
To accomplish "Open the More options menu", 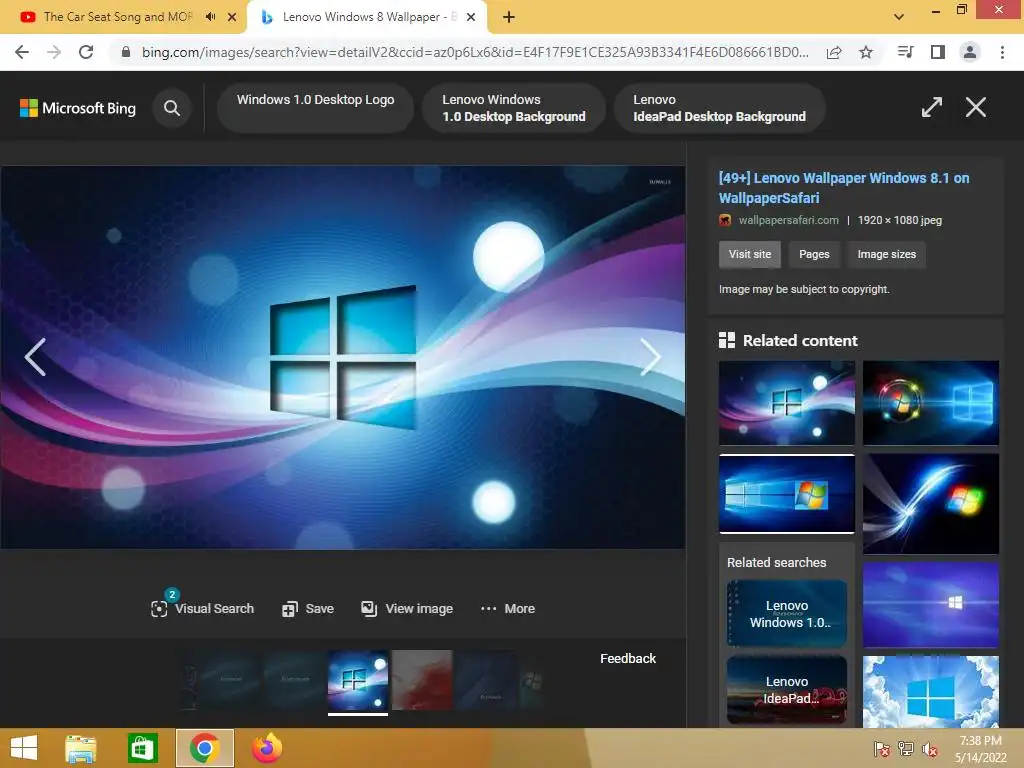I will (x=507, y=609).
